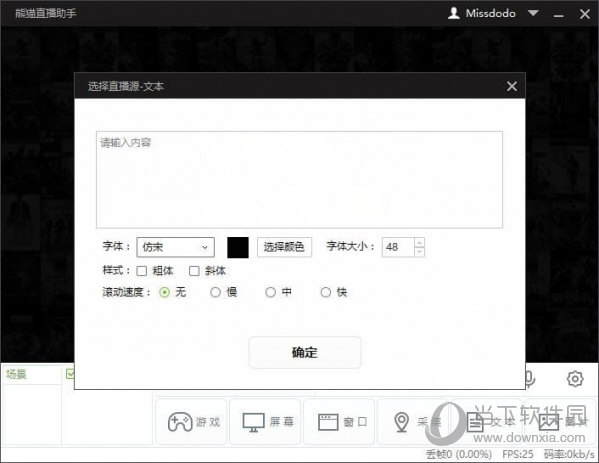Add 窗口 window source

coord(339,422)
